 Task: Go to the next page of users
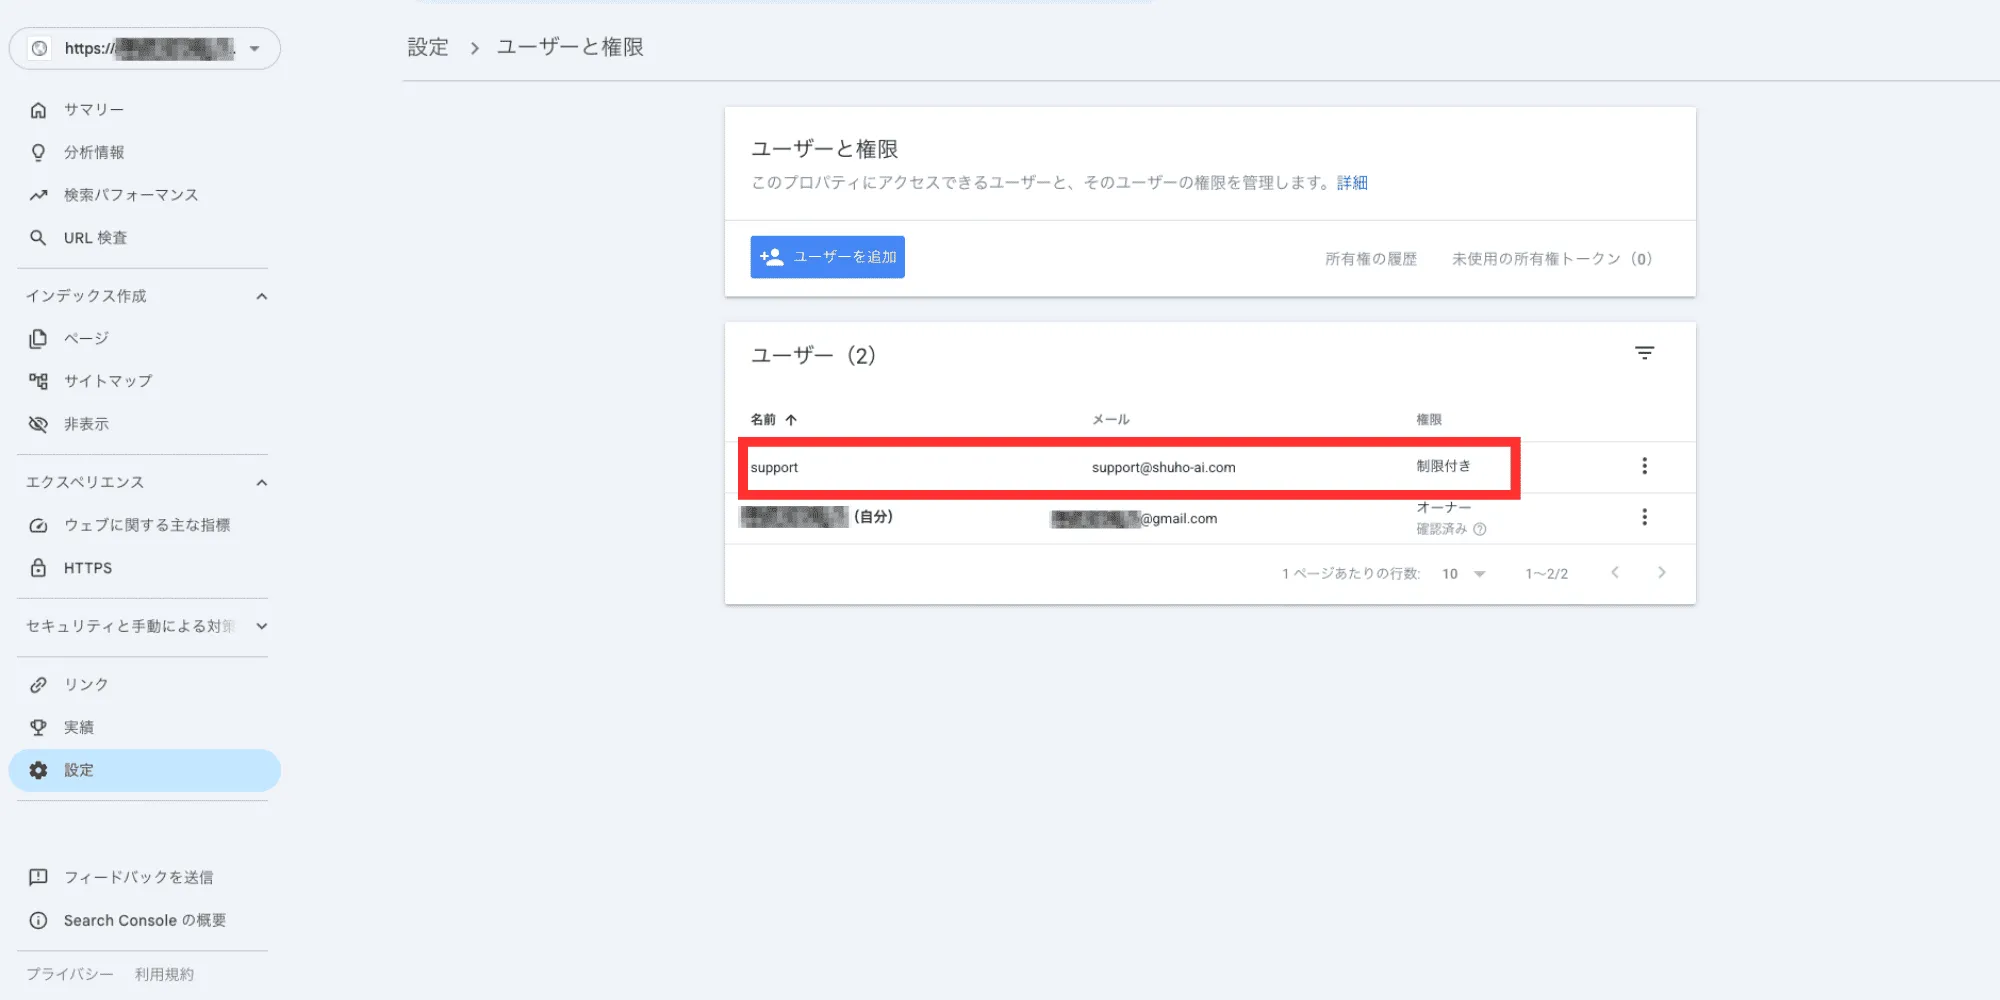tap(1662, 572)
